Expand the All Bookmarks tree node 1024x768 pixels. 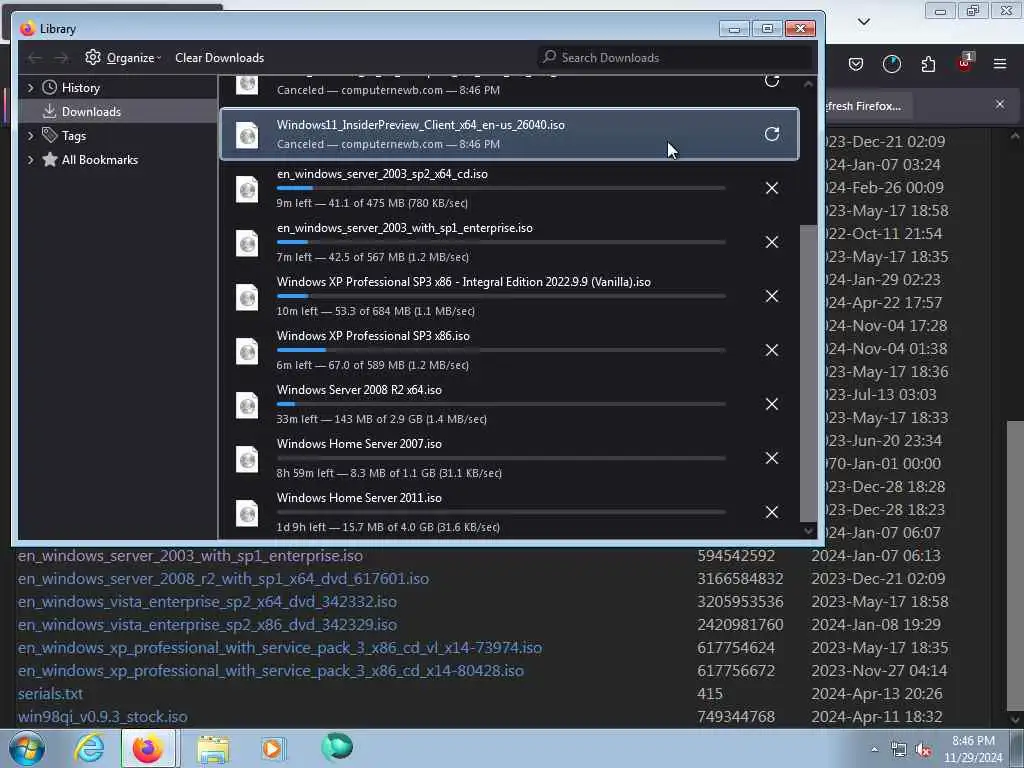click(30, 160)
